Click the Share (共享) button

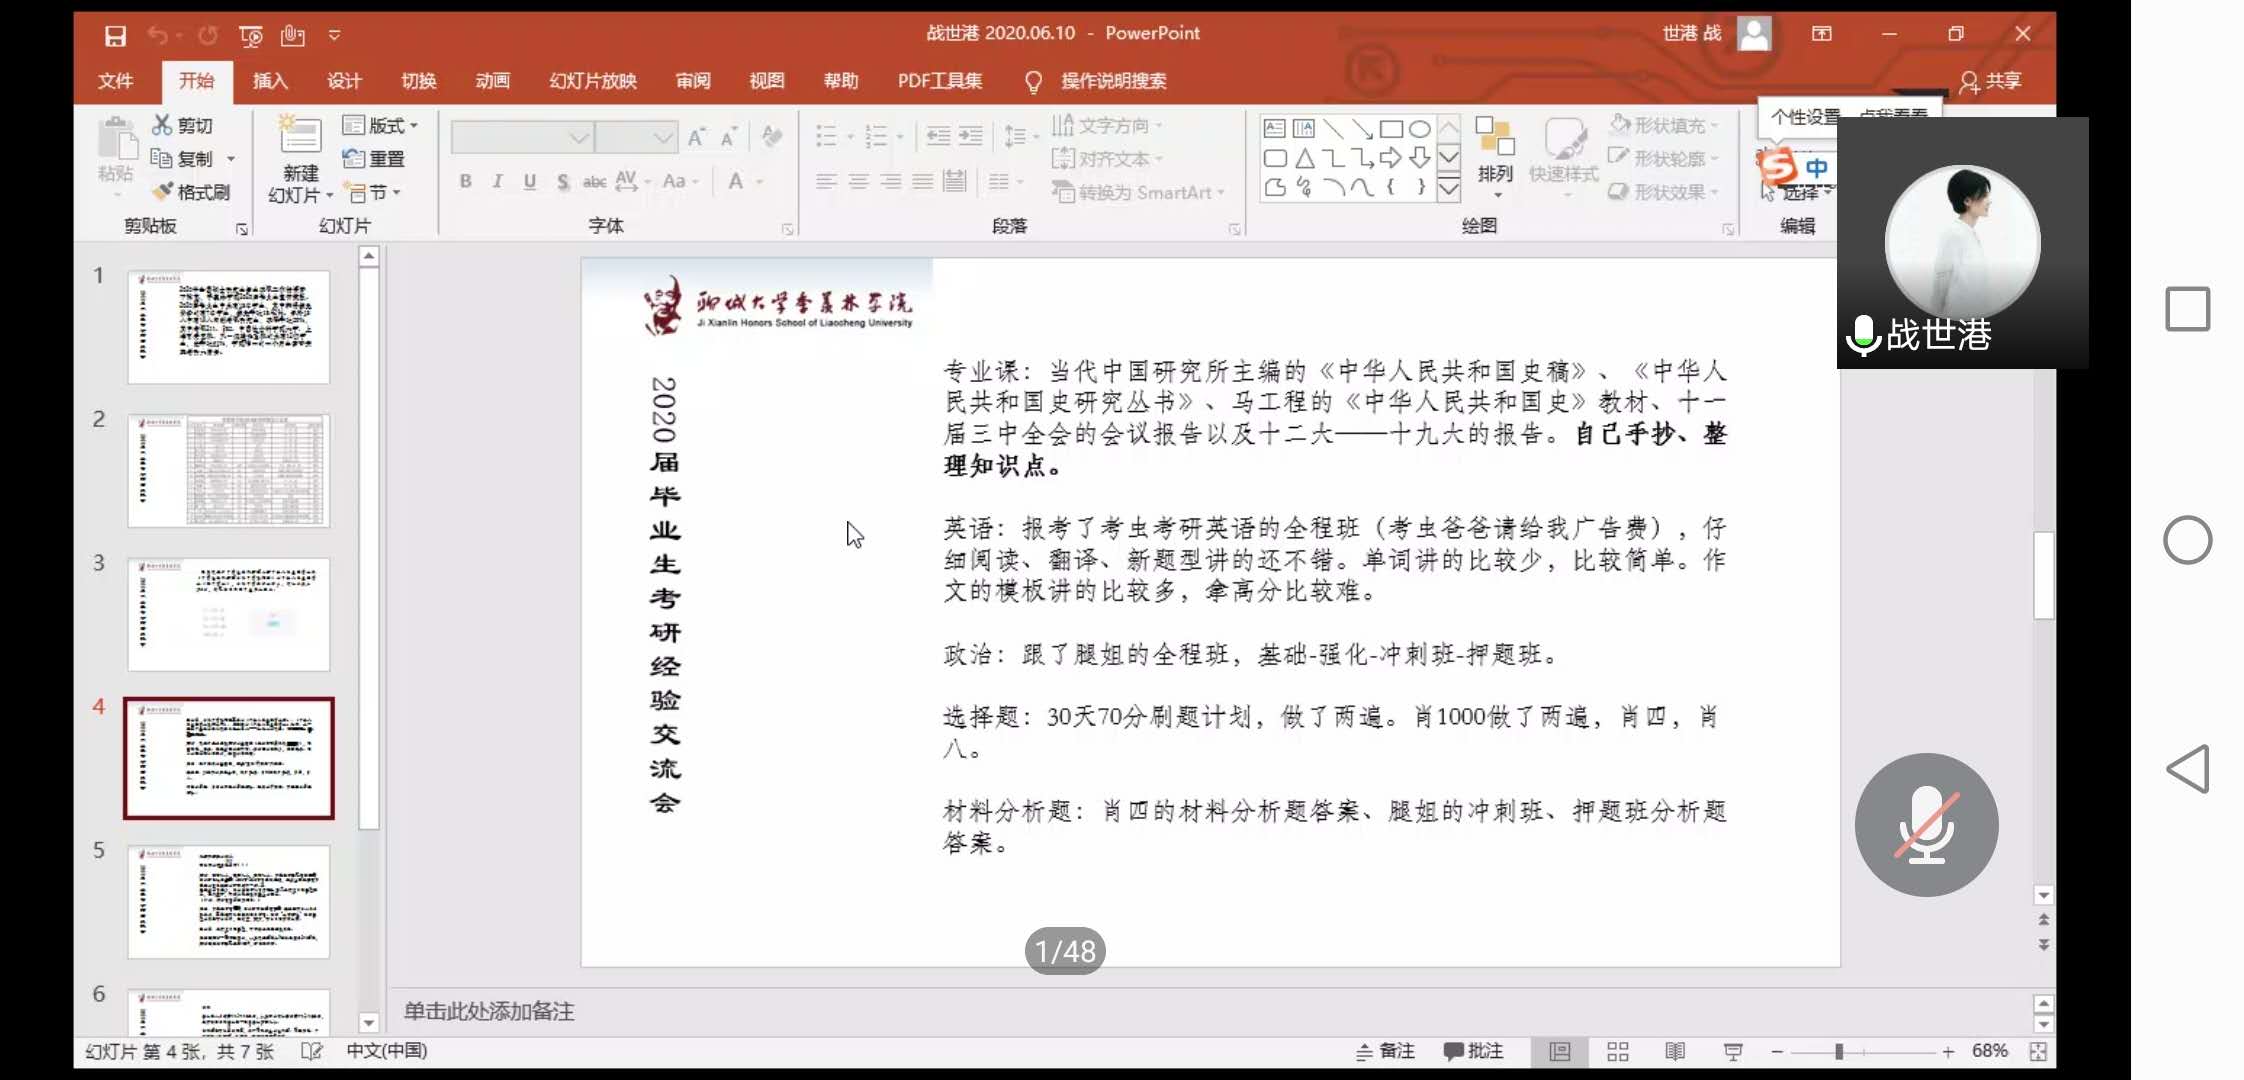tap(1990, 81)
